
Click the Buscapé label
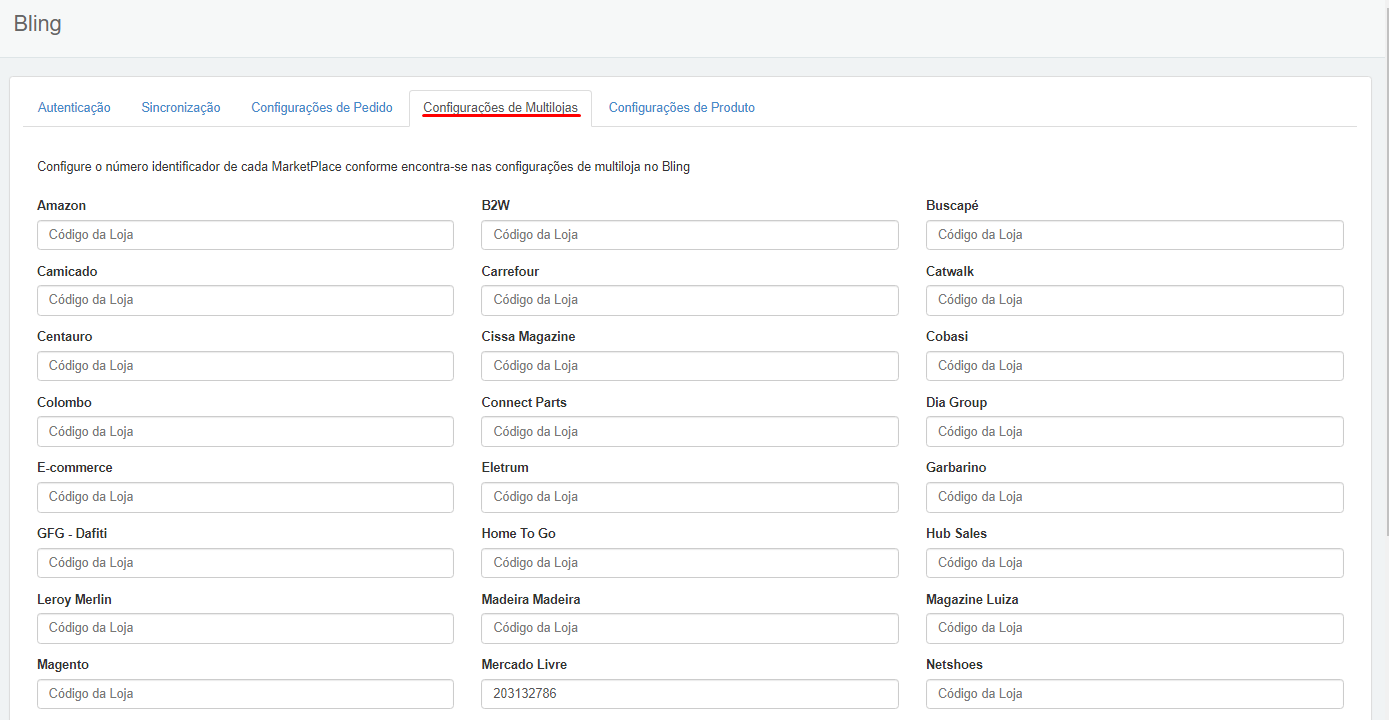(952, 205)
